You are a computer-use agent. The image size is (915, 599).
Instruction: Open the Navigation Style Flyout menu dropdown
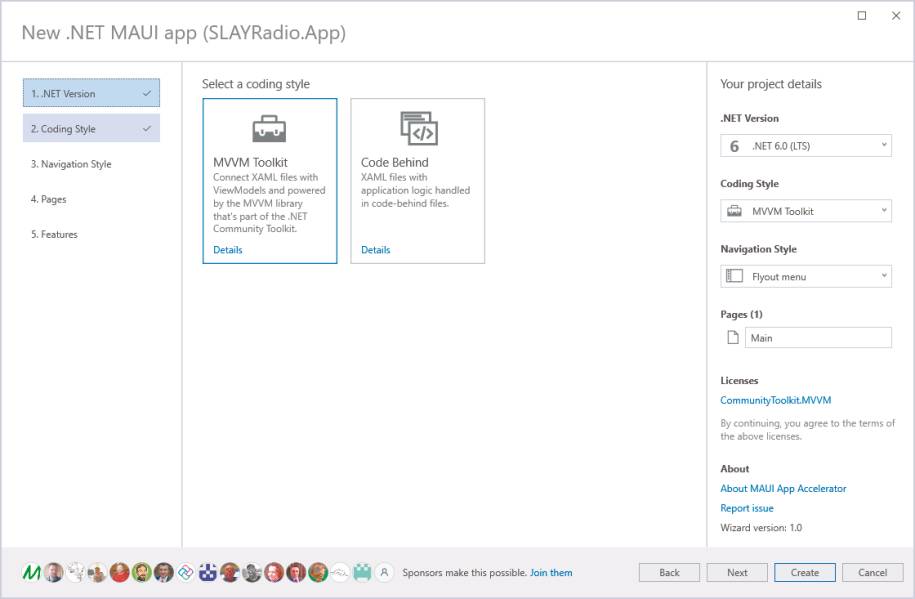click(x=806, y=277)
